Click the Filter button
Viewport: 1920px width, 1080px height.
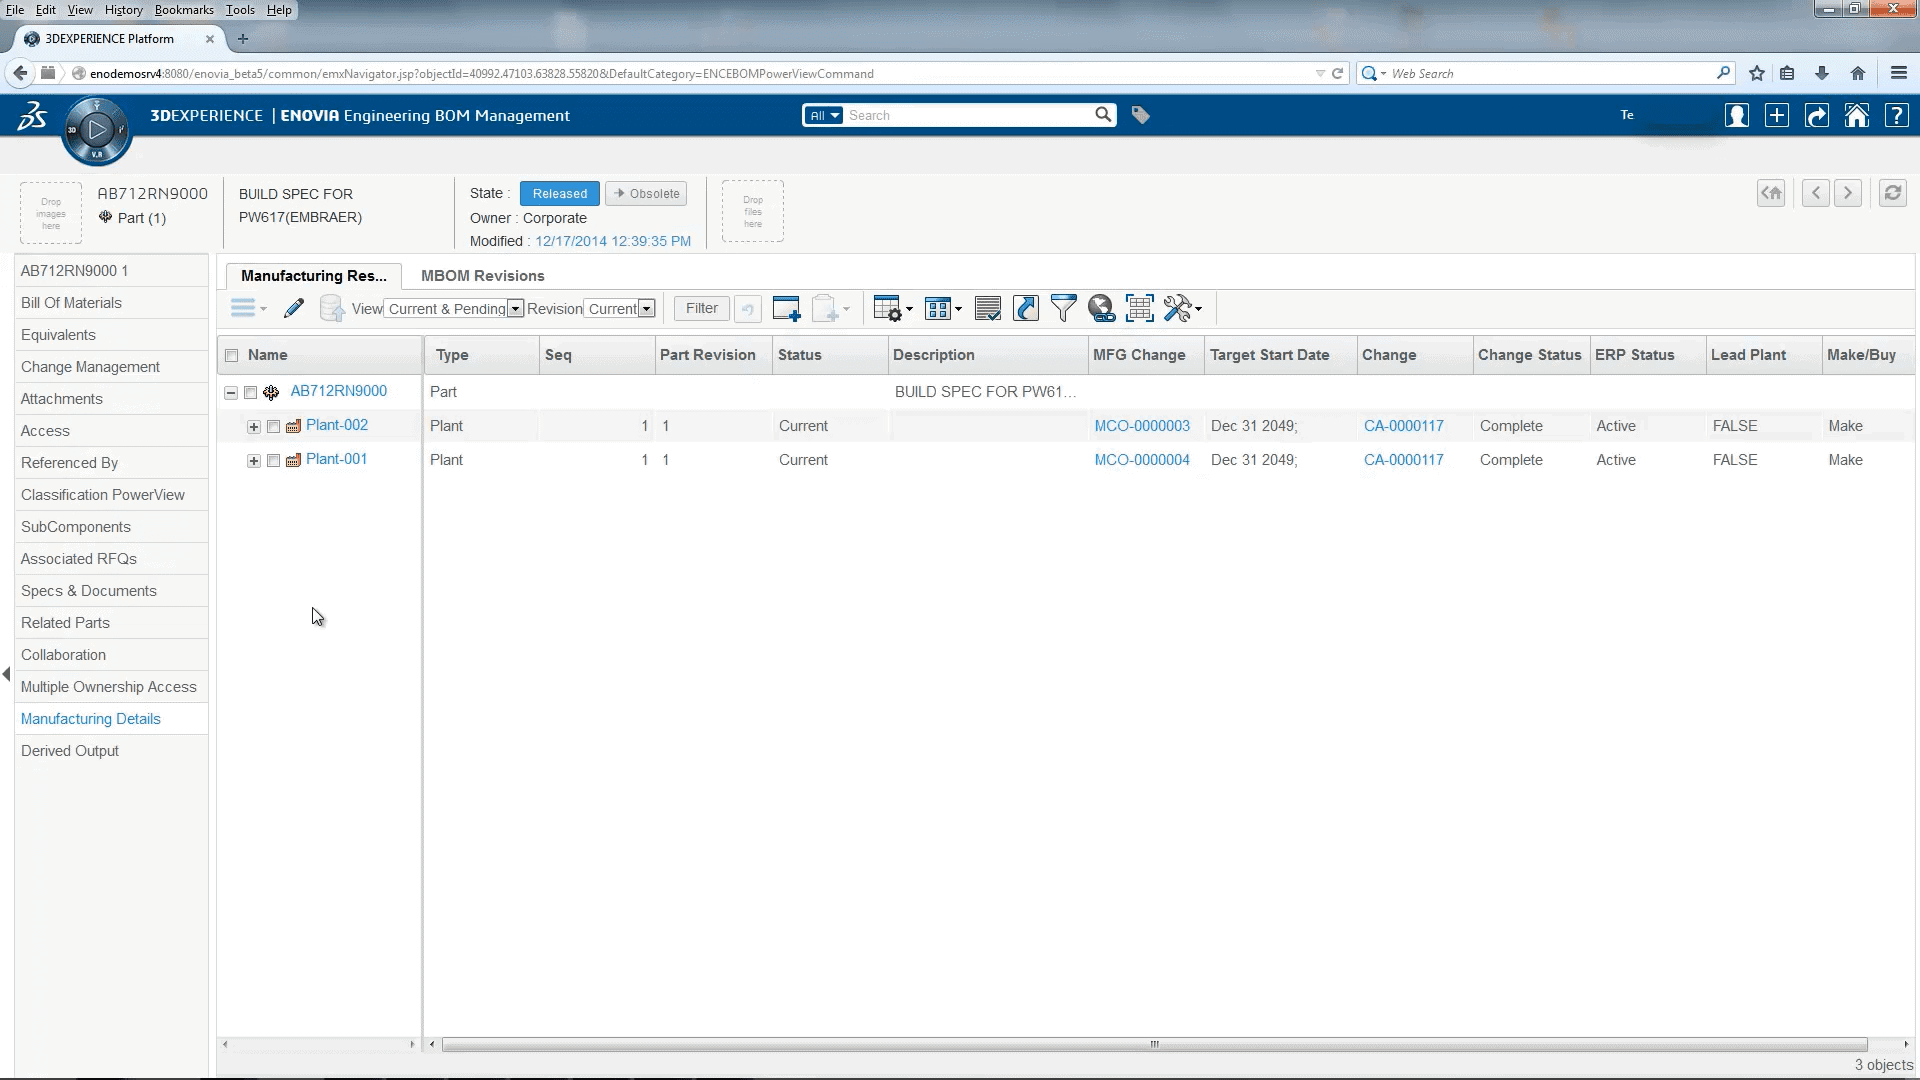click(701, 308)
